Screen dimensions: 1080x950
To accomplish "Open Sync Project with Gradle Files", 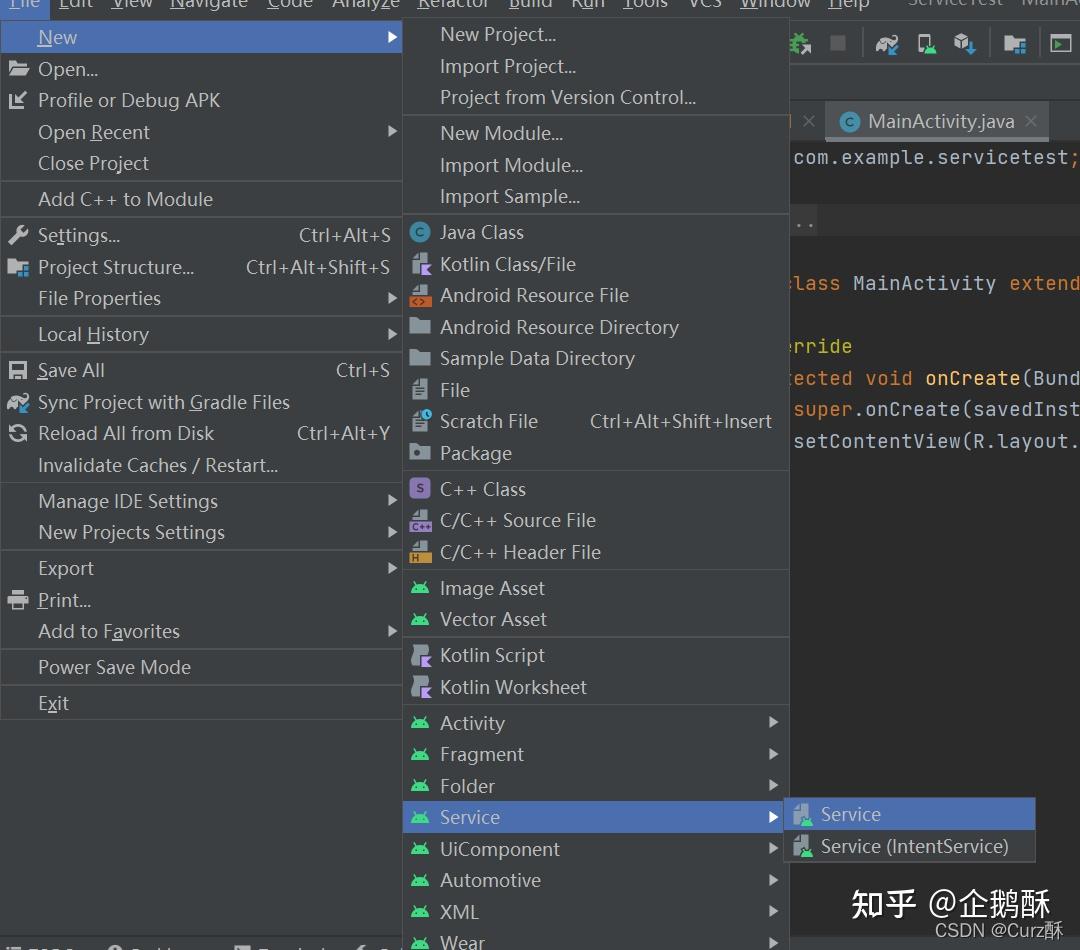I will click(x=163, y=402).
